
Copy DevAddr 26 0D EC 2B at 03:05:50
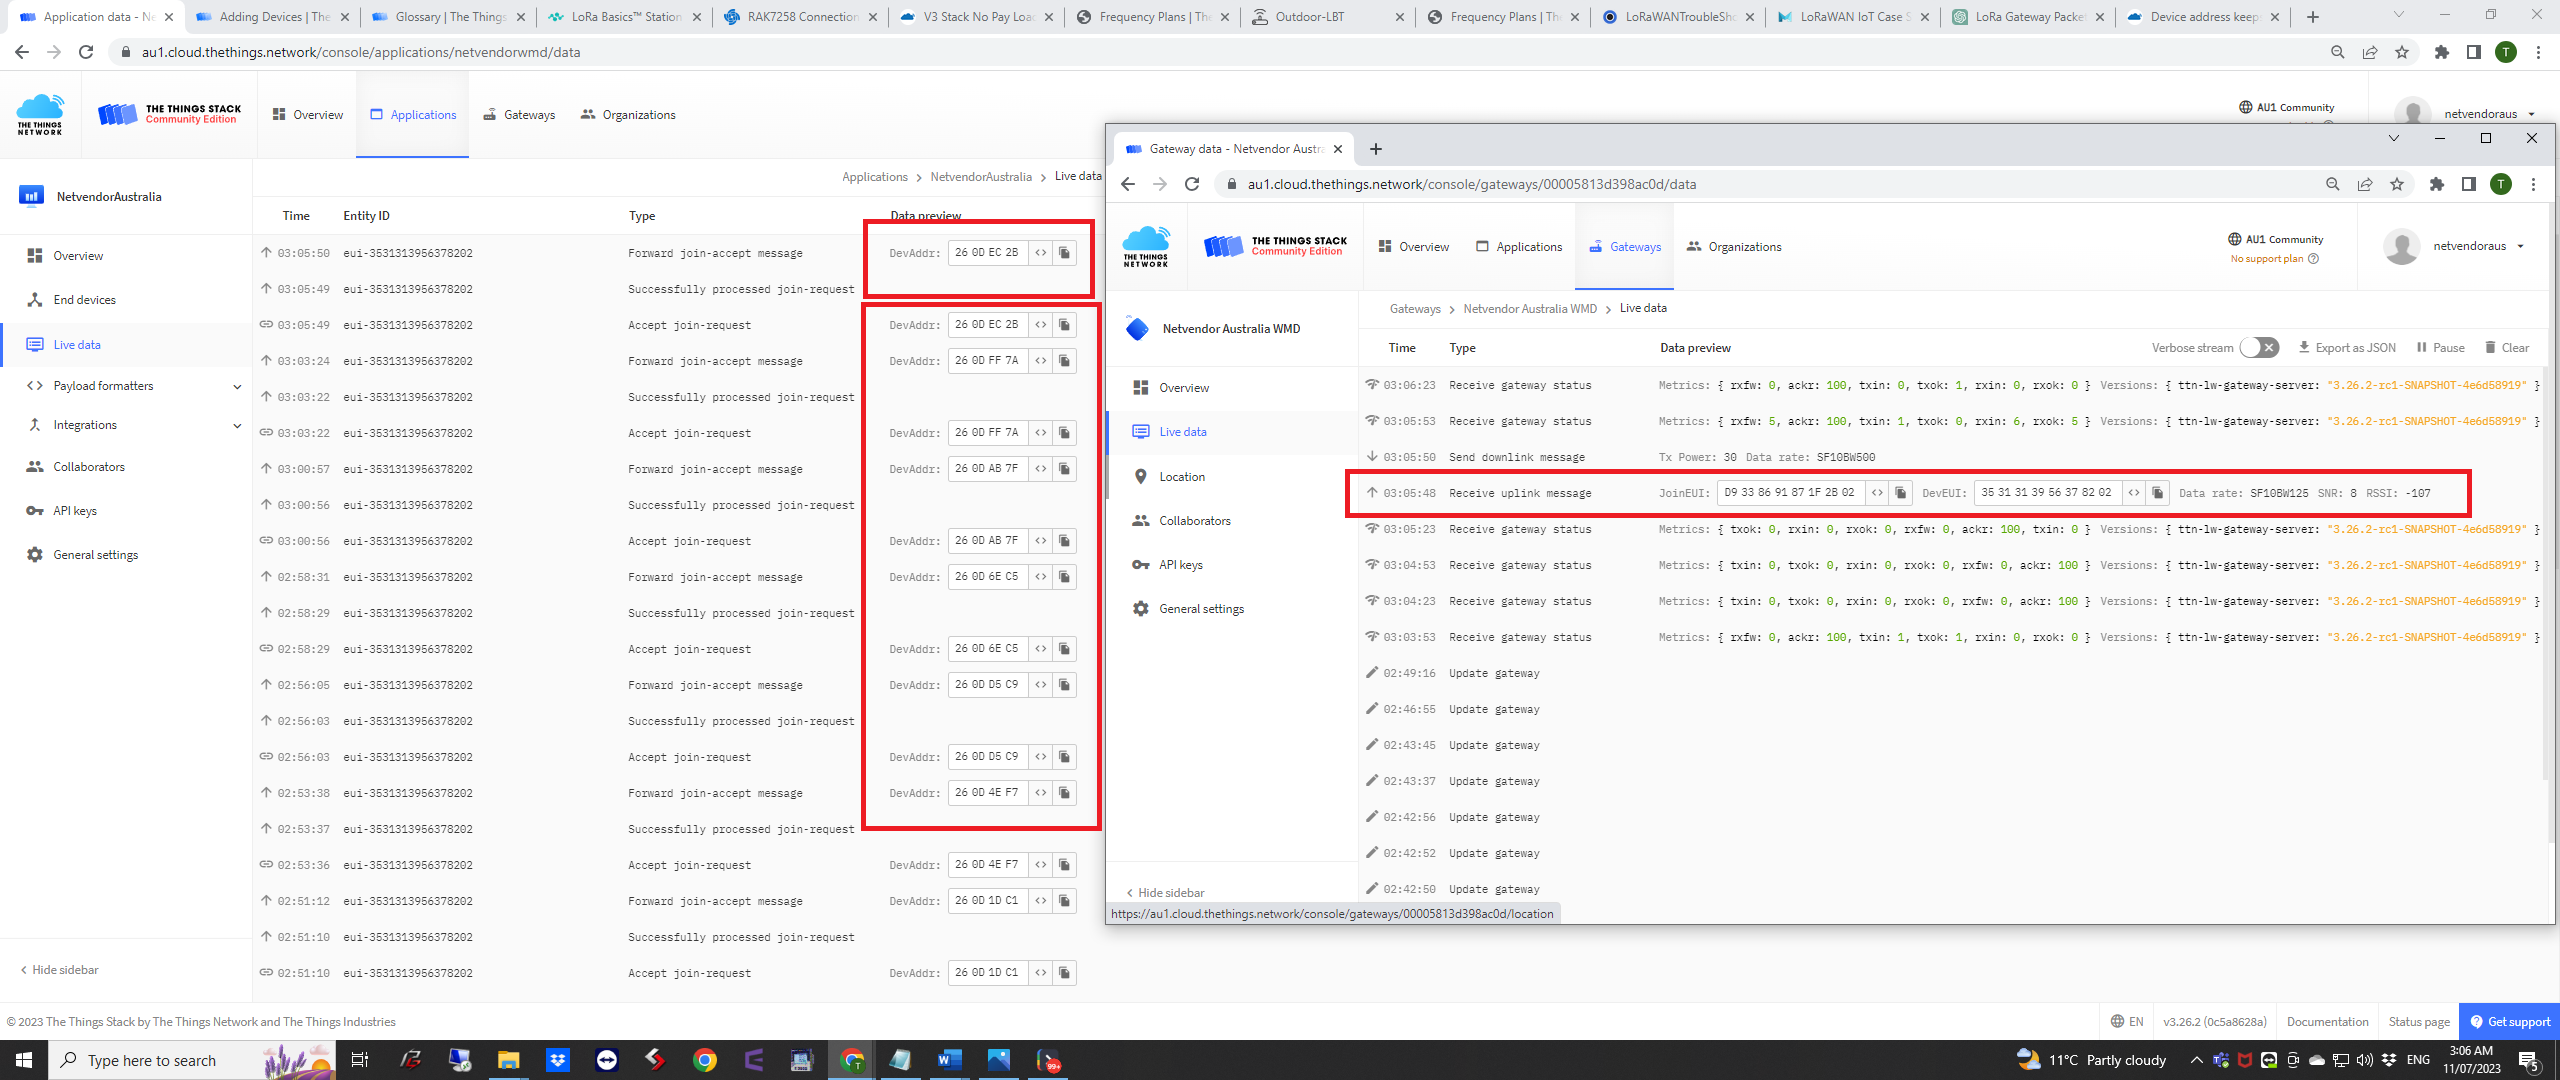[x=1065, y=253]
